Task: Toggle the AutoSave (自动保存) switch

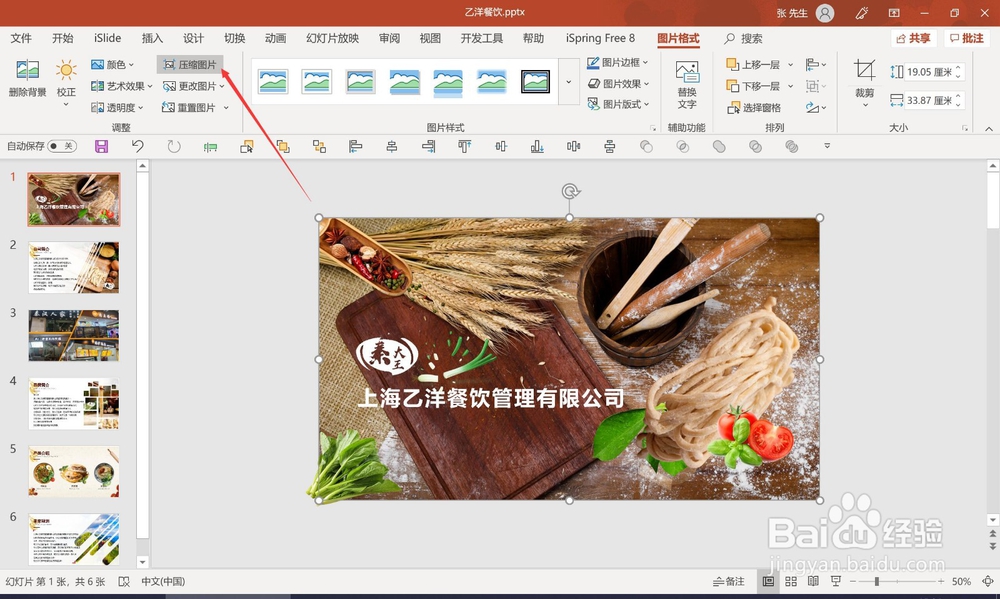Action: coord(62,146)
